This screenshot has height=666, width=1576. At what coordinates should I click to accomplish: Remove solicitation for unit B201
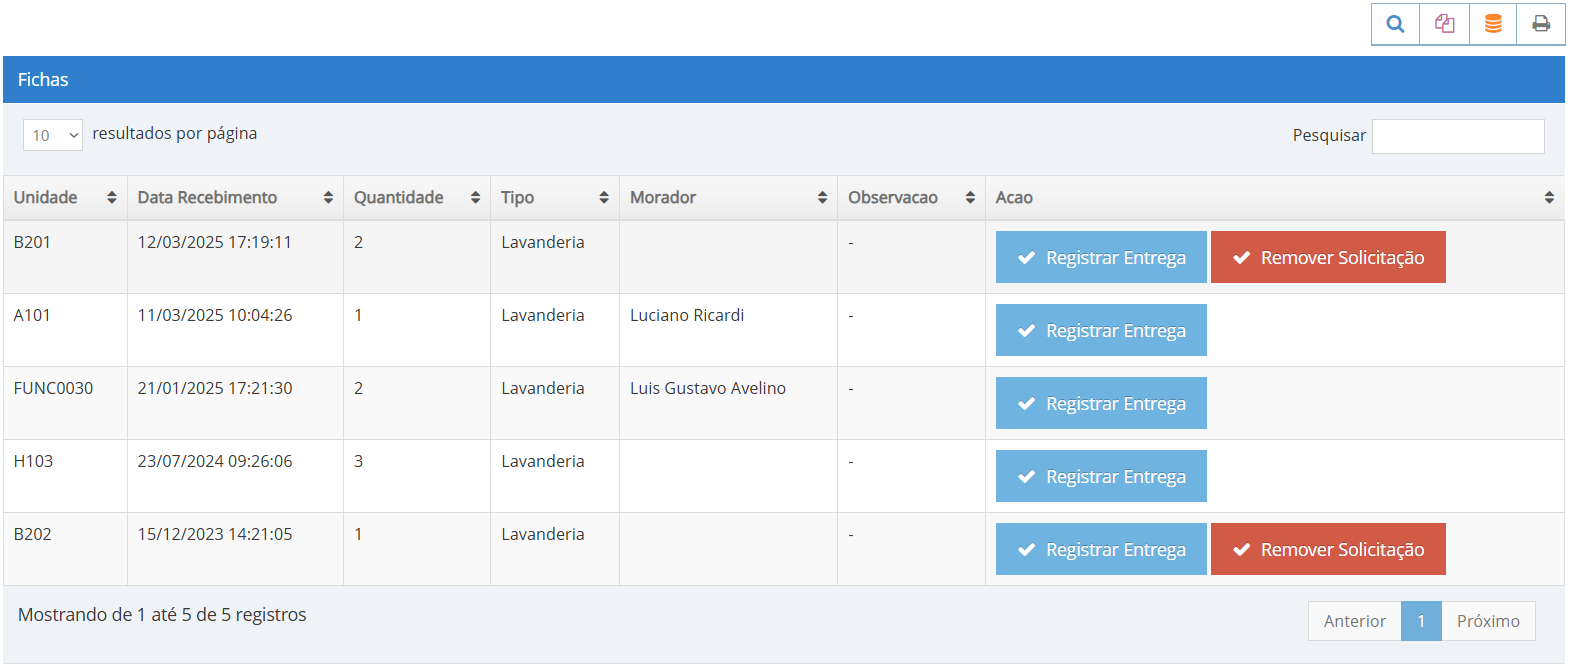[x=1327, y=258]
